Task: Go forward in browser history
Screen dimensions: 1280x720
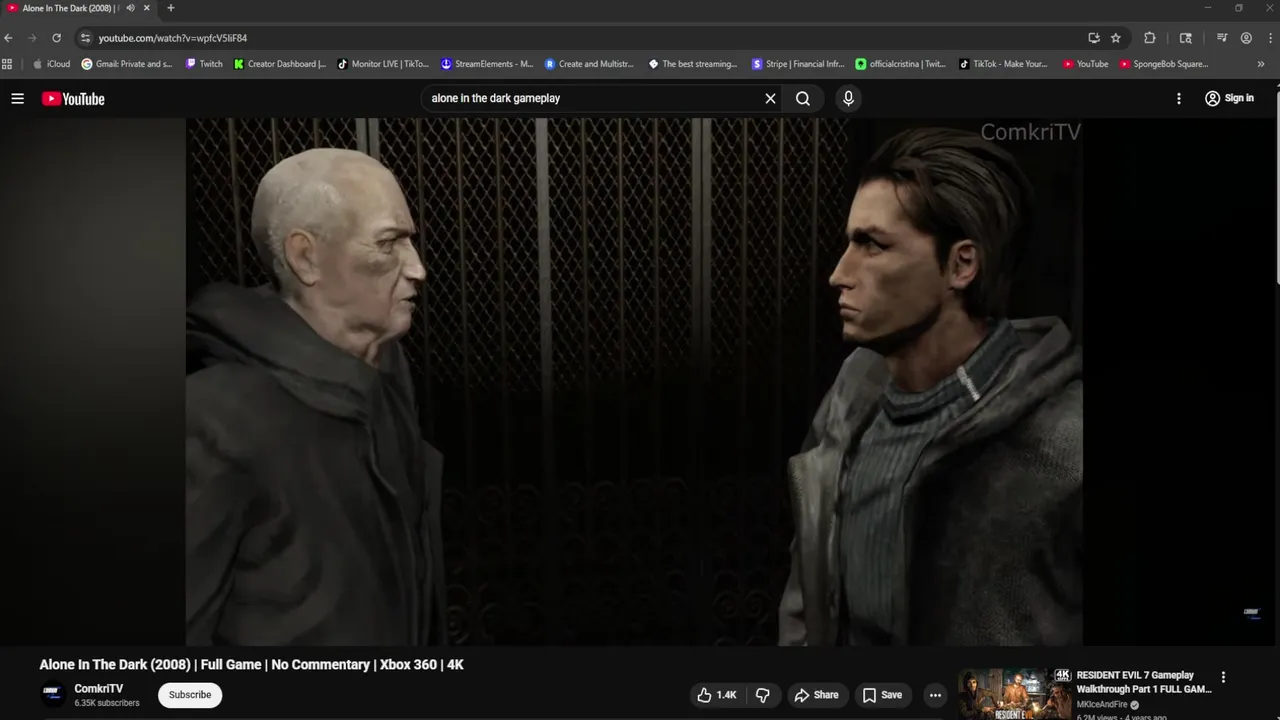Action: click(x=32, y=38)
